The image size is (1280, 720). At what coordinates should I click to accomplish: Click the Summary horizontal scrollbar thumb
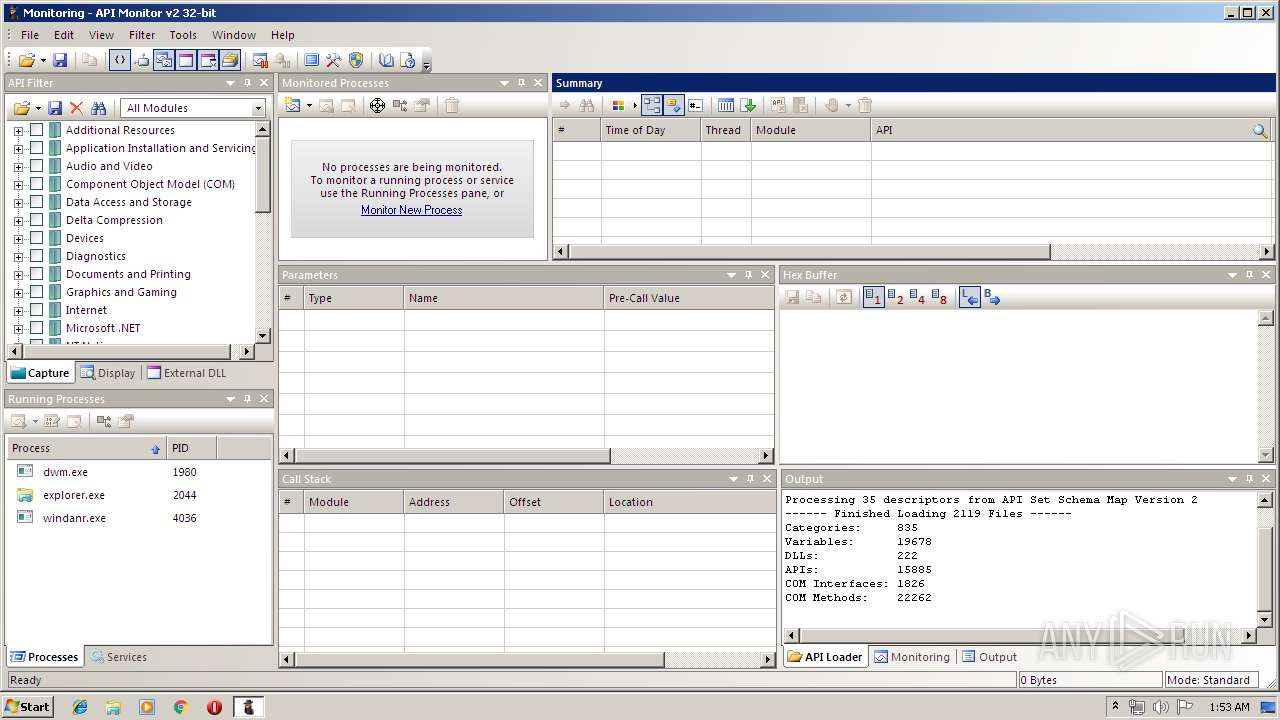tap(809, 252)
